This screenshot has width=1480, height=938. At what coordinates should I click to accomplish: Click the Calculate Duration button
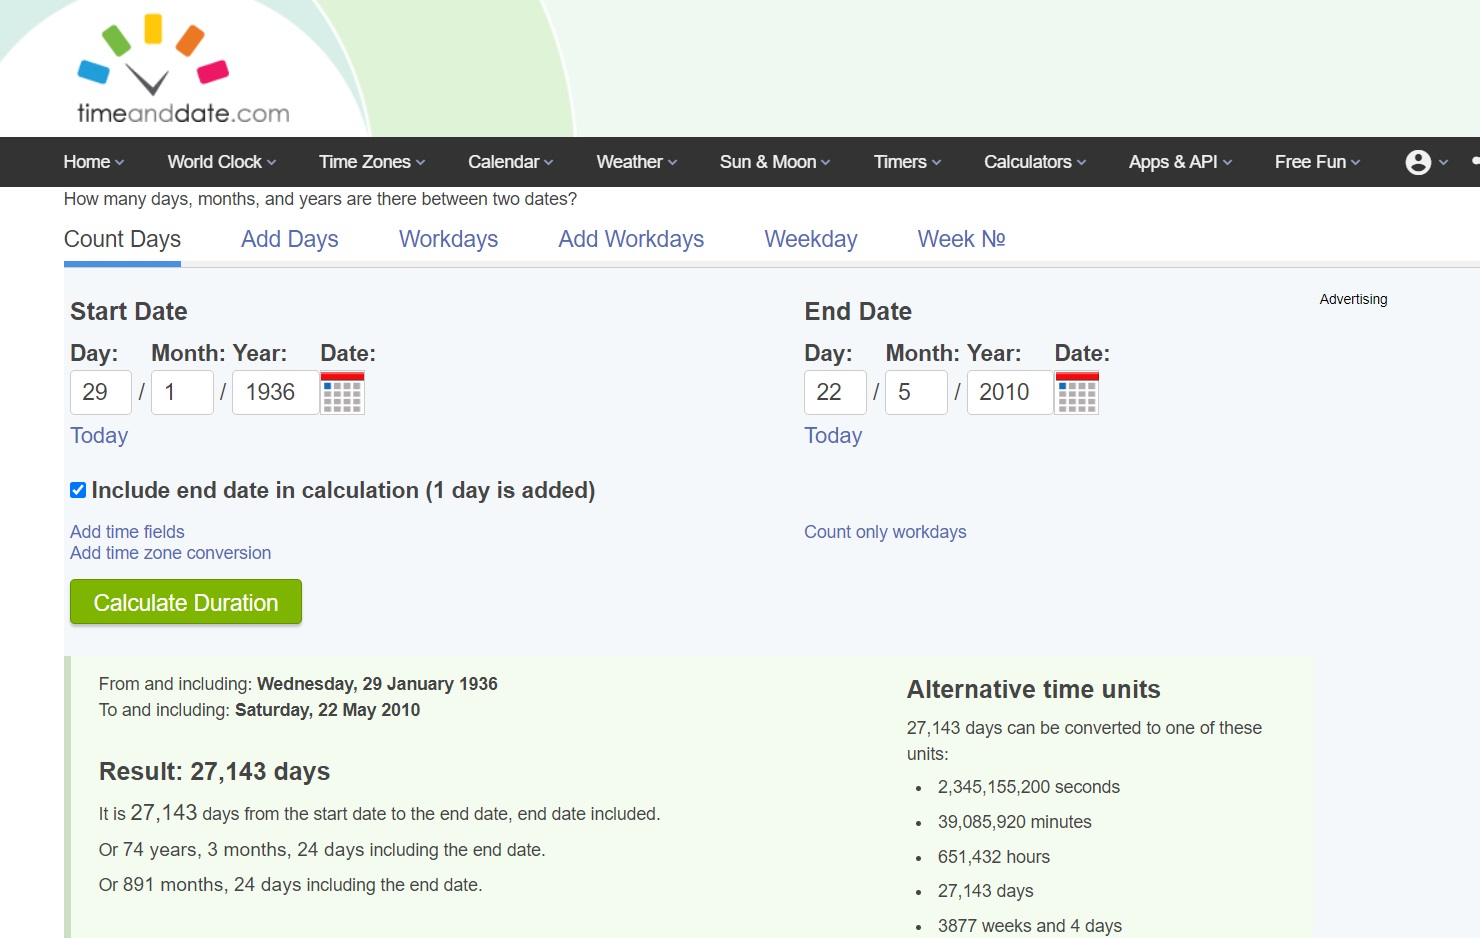tap(186, 602)
